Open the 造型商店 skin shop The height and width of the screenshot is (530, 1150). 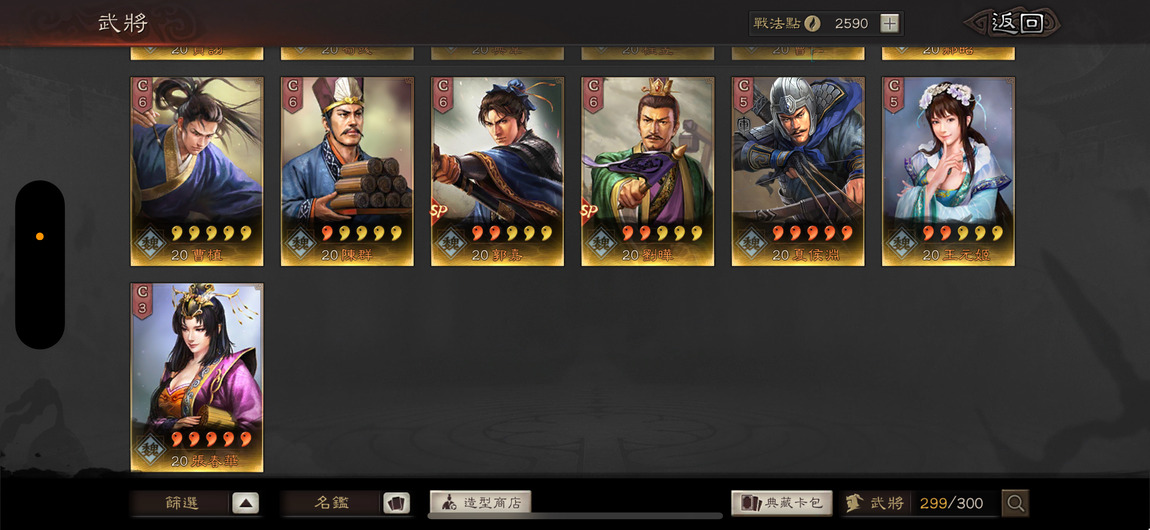[480, 503]
